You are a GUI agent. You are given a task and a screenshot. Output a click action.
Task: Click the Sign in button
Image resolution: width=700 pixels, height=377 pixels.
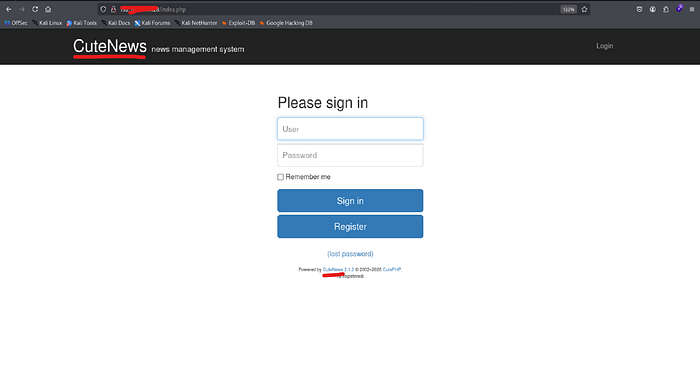pyautogui.click(x=350, y=201)
